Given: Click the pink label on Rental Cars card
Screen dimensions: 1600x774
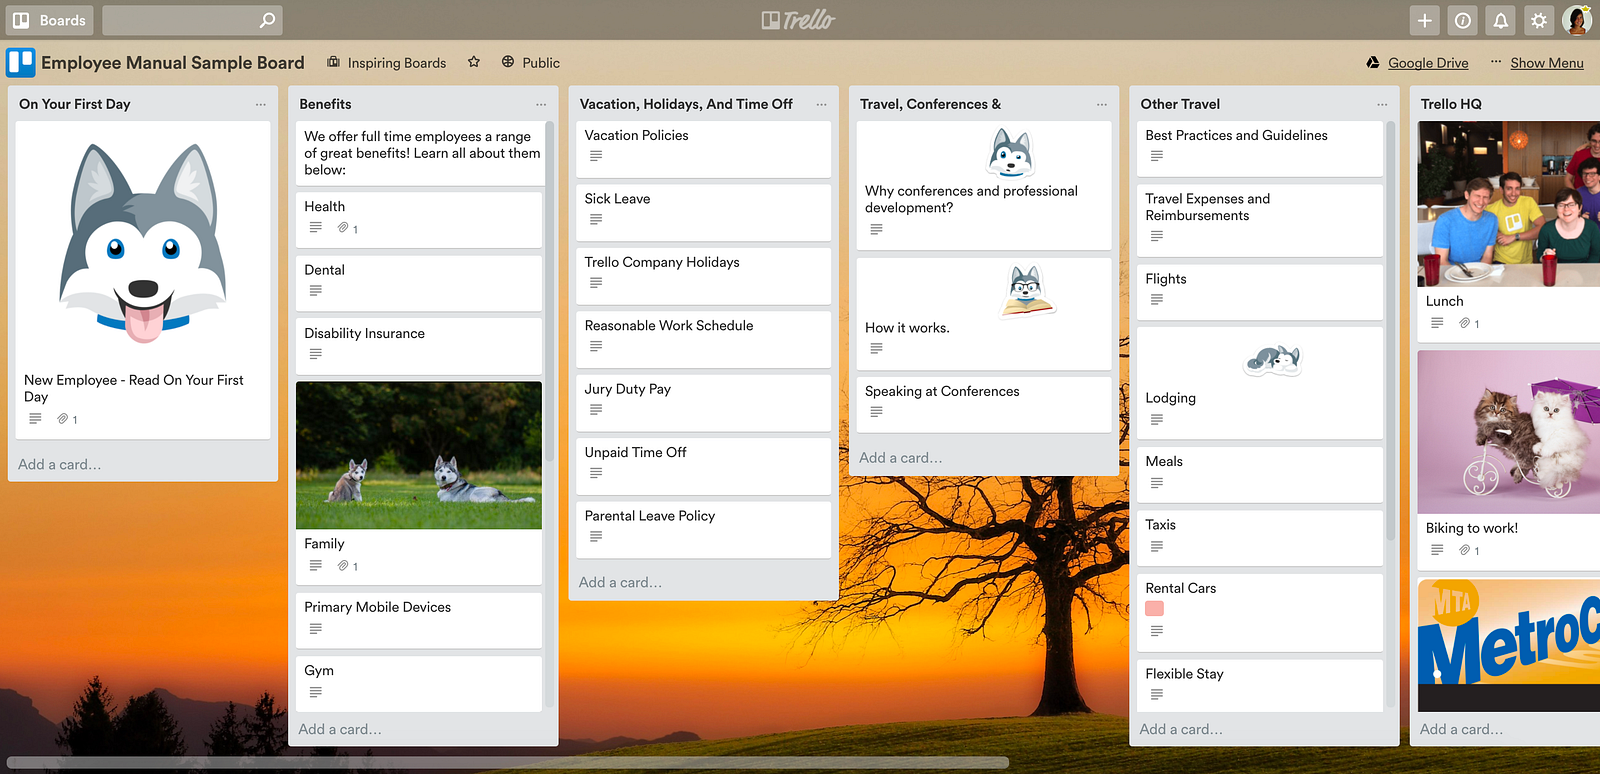Looking at the screenshot, I should click(x=1155, y=609).
